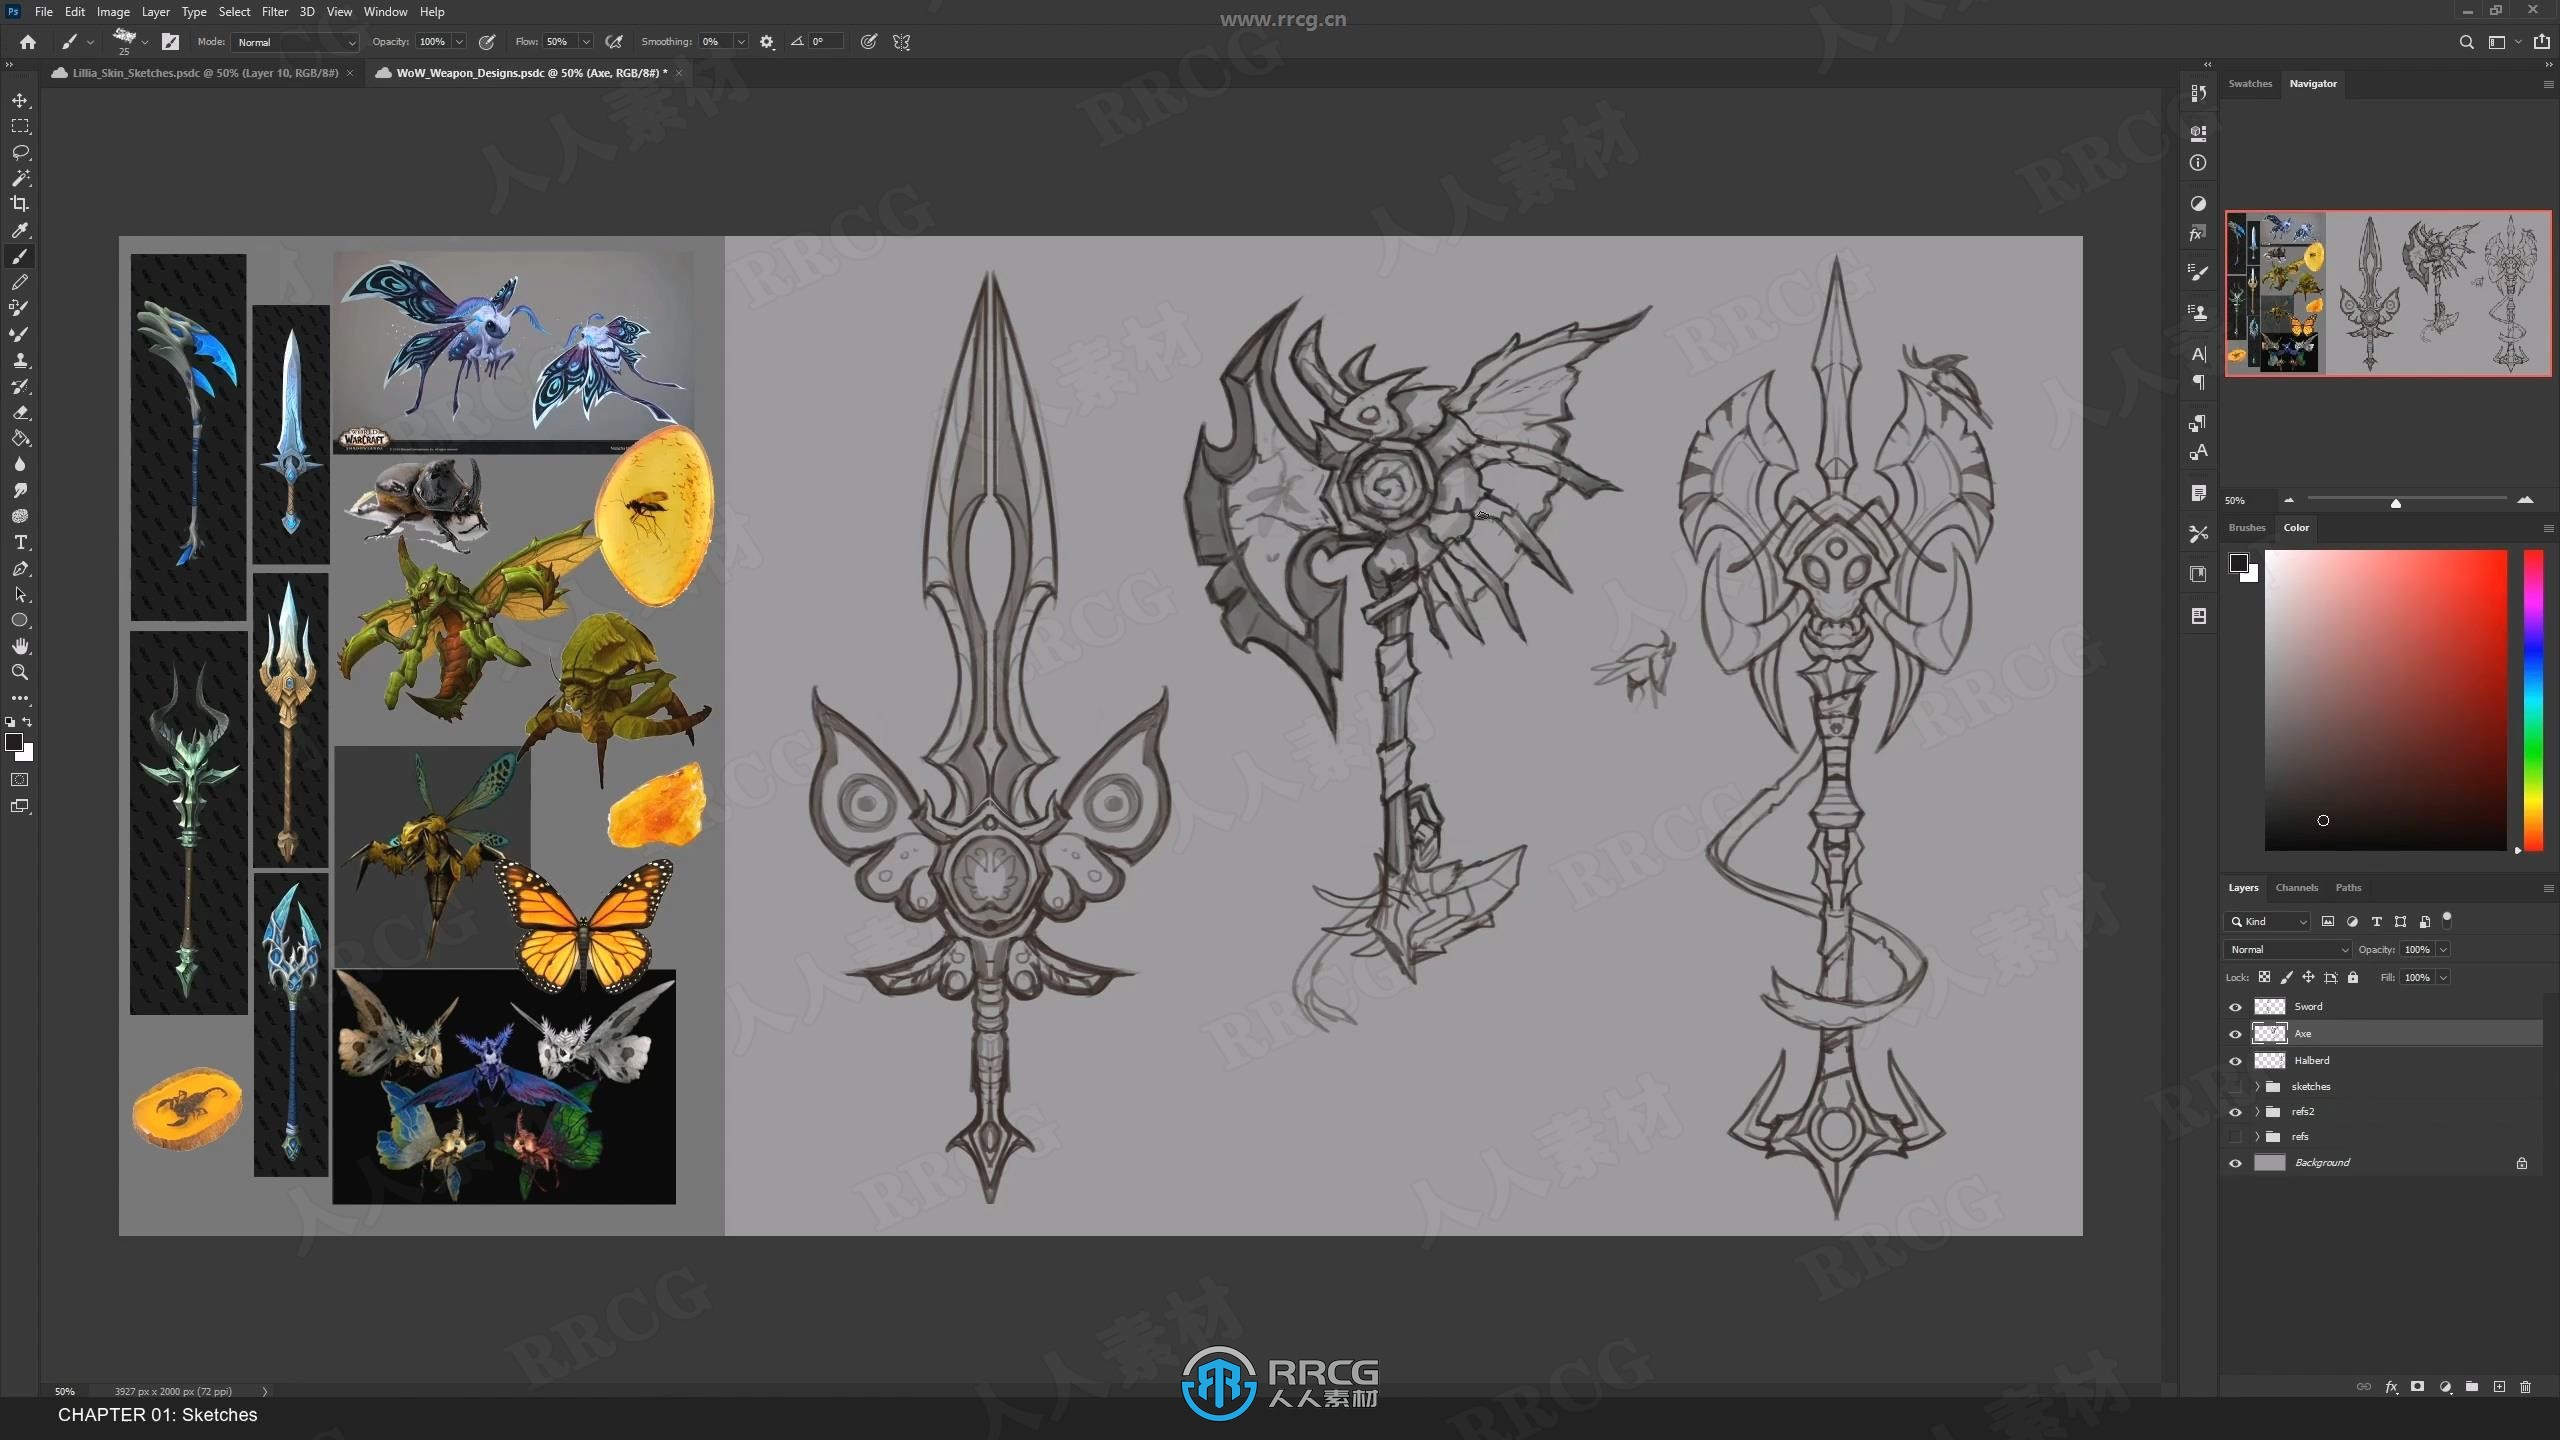This screenshot has height=1440, width=2560.
Task: Click the Home icon in options bar
Action: pyautogui.click(x=28, y=42)
